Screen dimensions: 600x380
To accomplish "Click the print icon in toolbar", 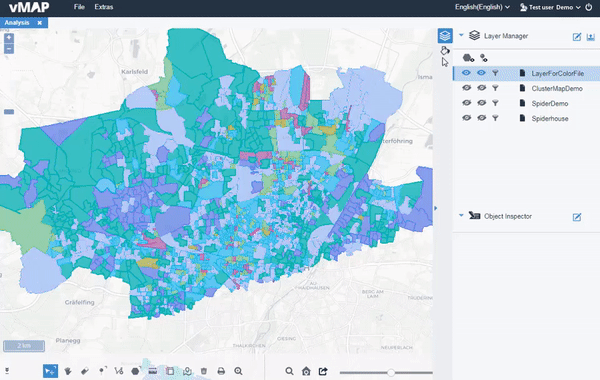I will (221, 371).
